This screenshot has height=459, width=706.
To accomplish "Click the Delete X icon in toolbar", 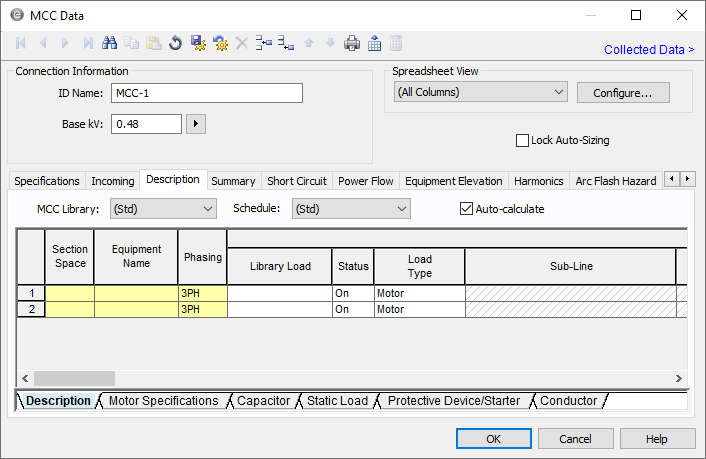I will tap(242, 43).
